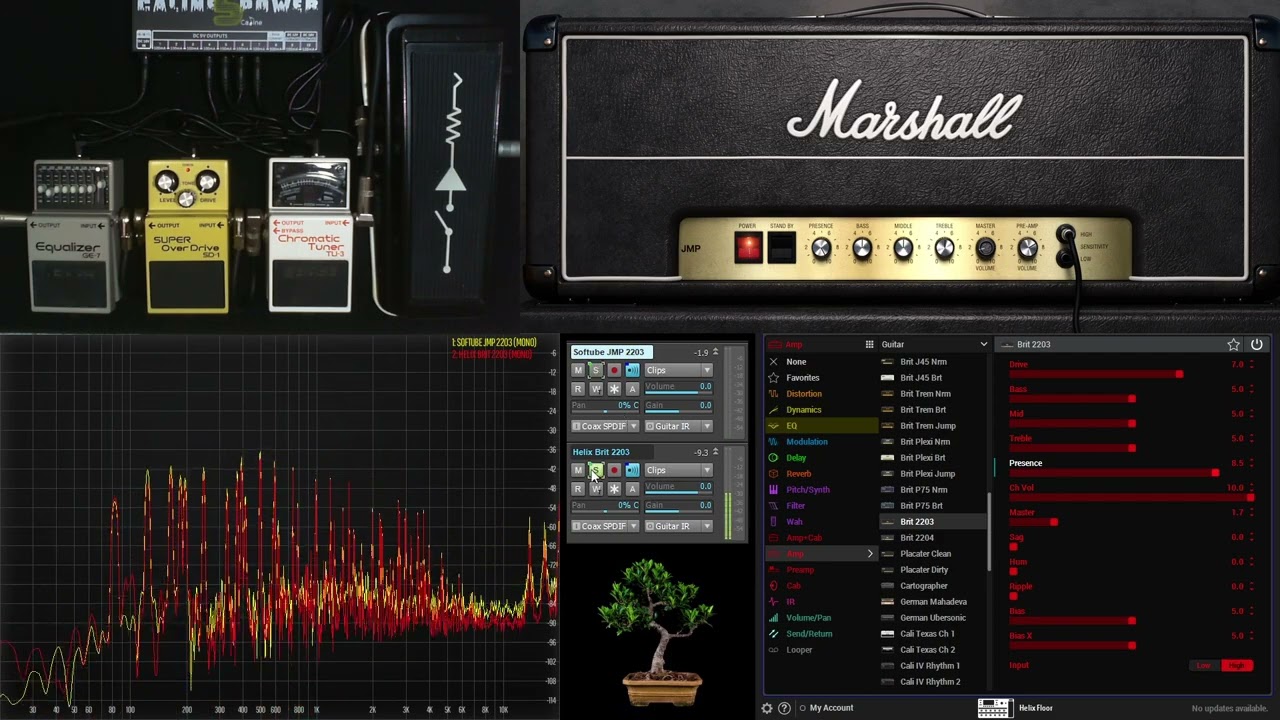Open Guitar IR output dropdown on Helix track
The width and height of the screenshot is (1280, 720).
(678, 526)
